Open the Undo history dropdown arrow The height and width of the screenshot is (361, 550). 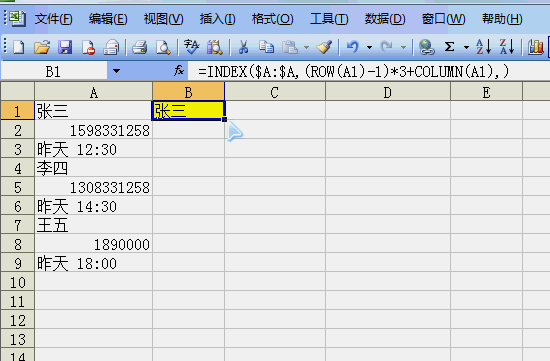(x=369, y=47)
